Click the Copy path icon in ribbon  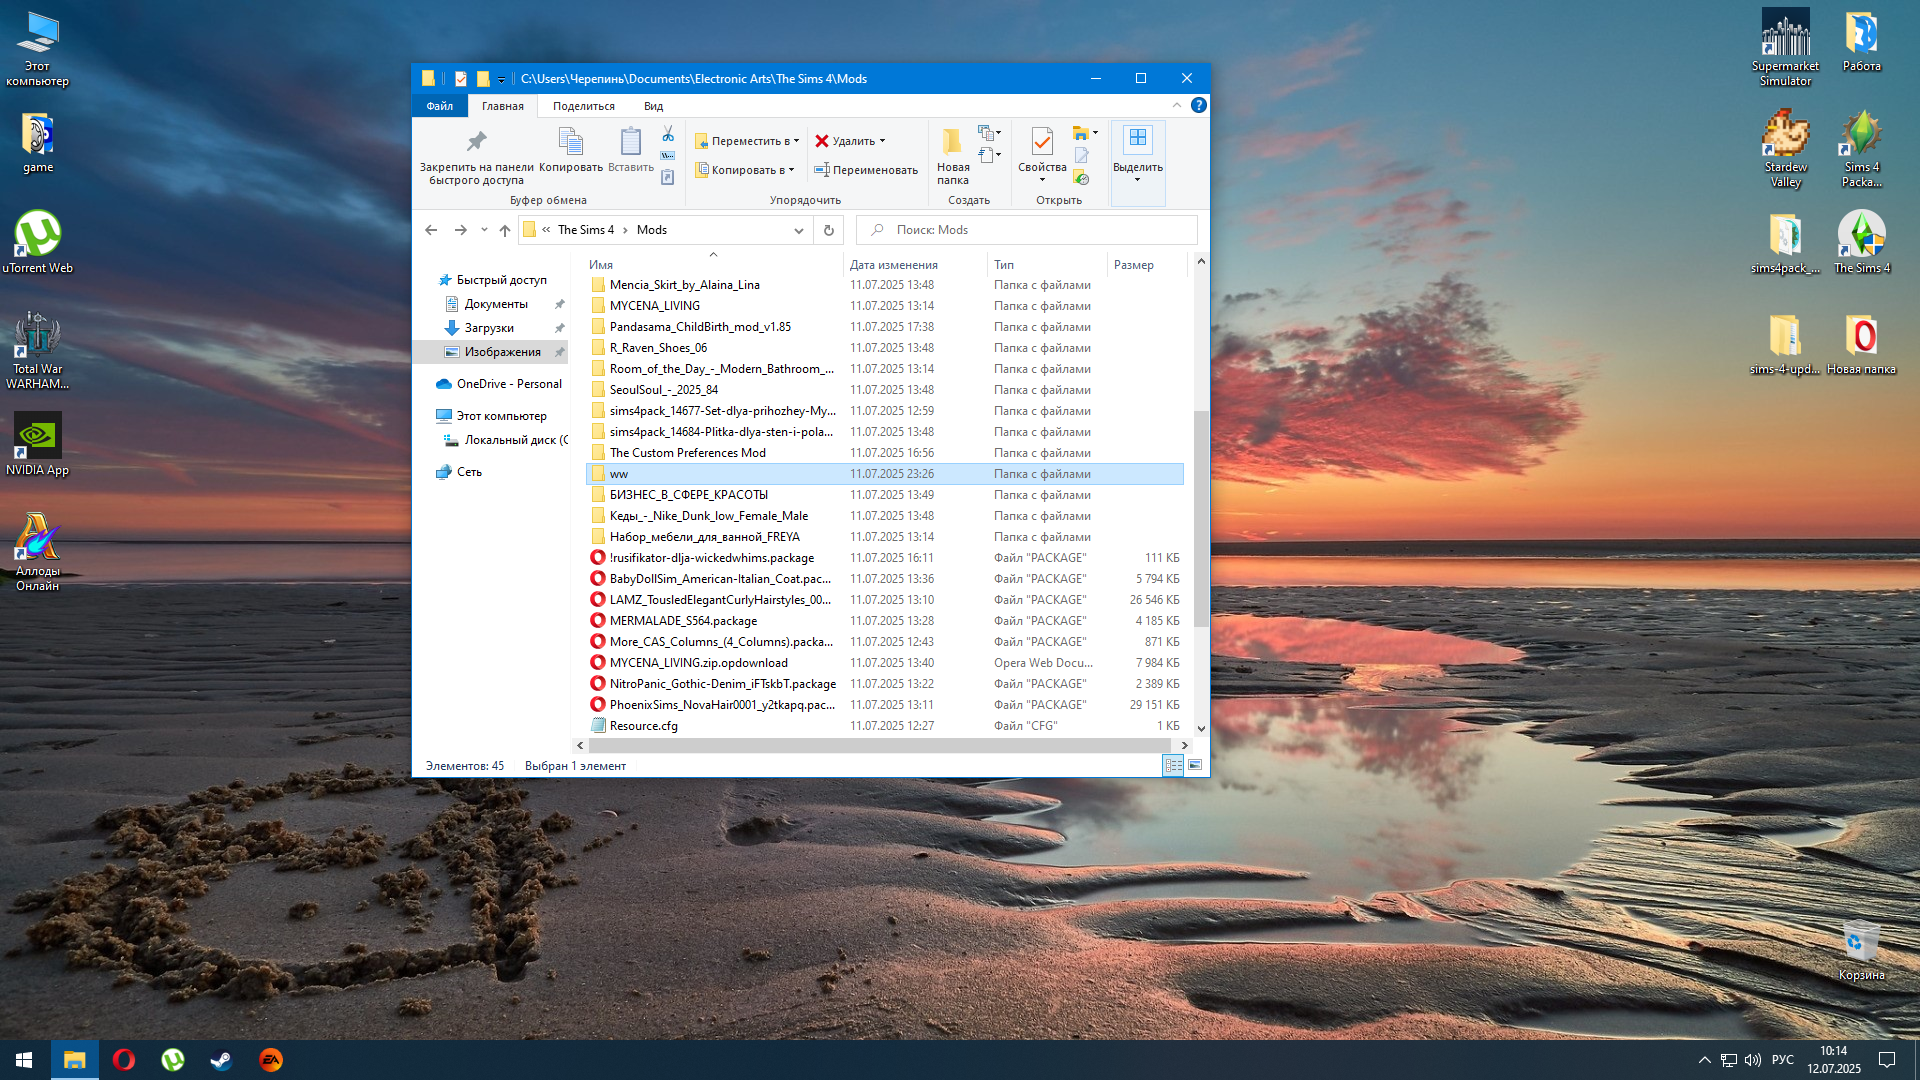tap(668, 156)
